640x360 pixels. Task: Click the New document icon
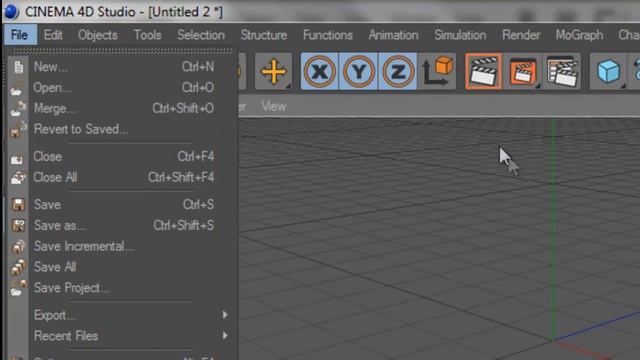[x=18, y=67]
